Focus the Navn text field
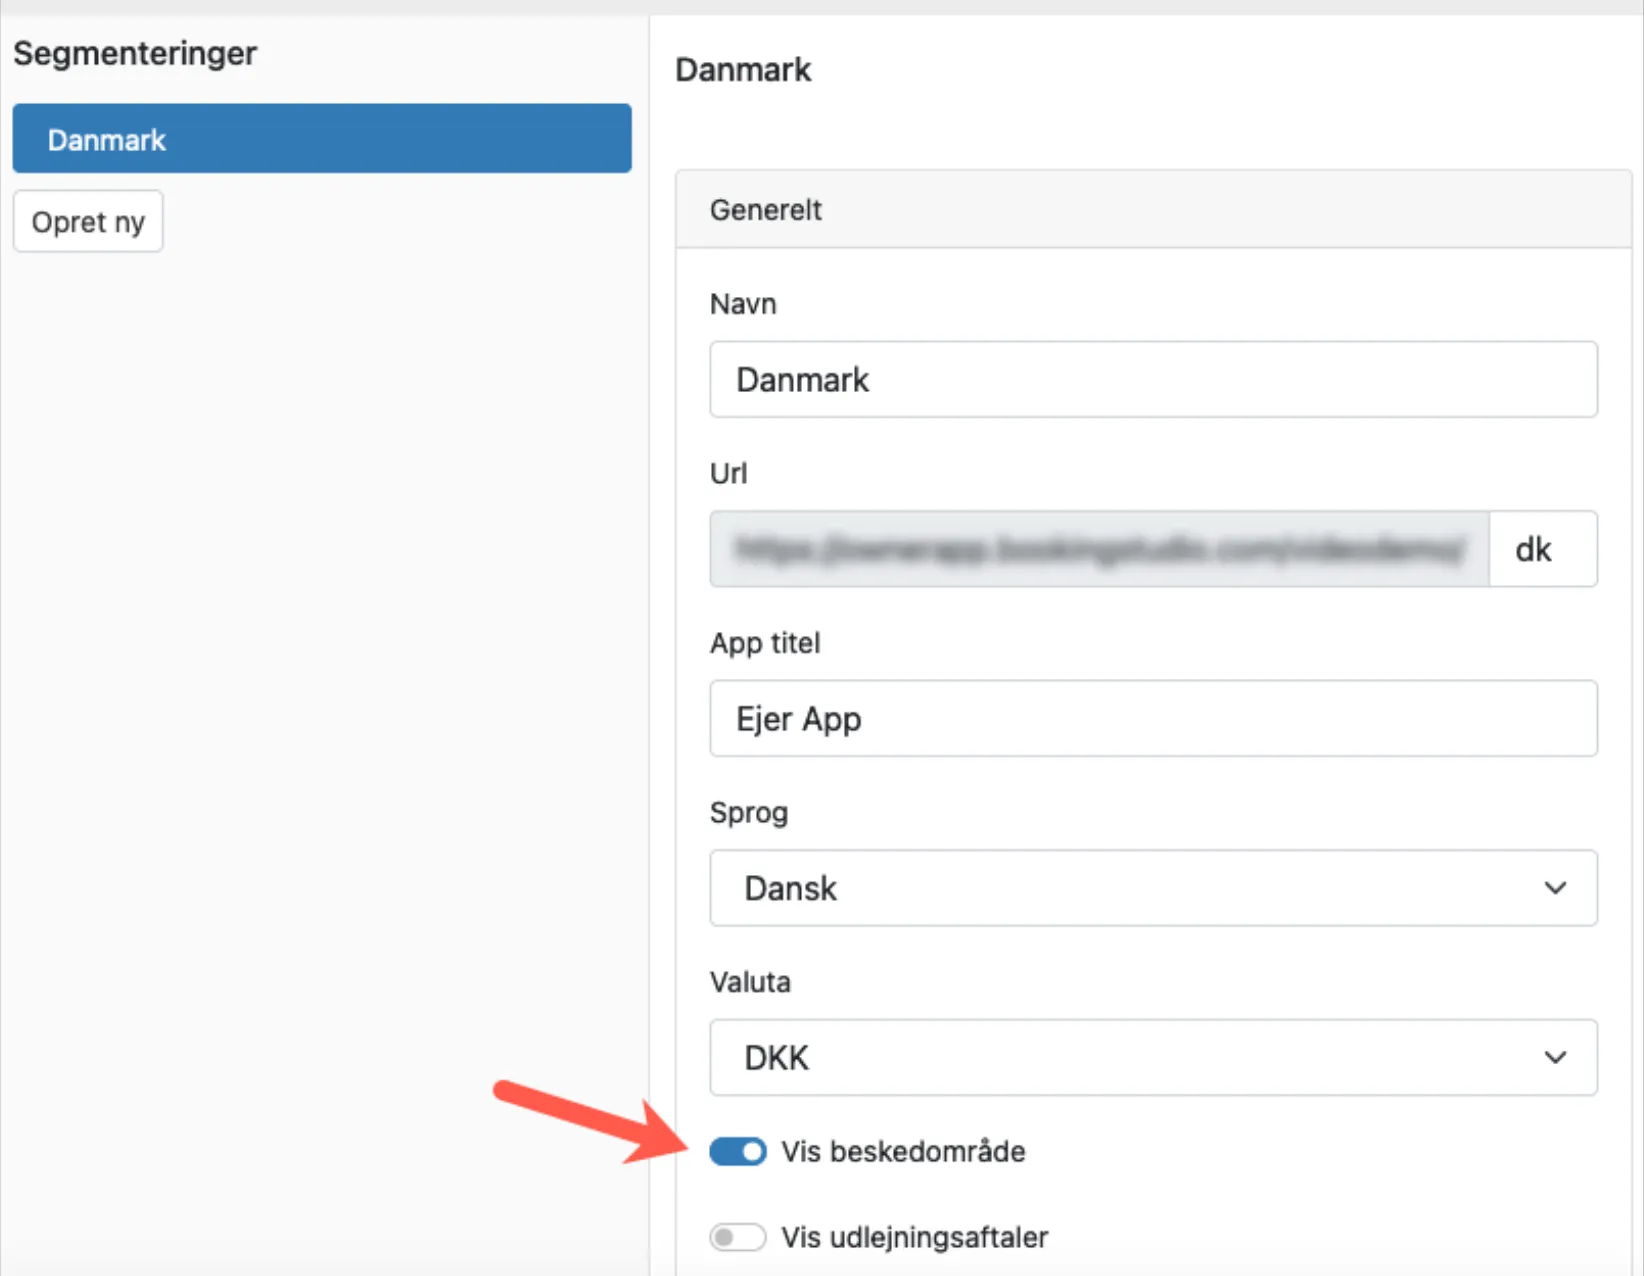Image resolution: width=1644 pixels, height=1276 pixels. point(1152,380)
